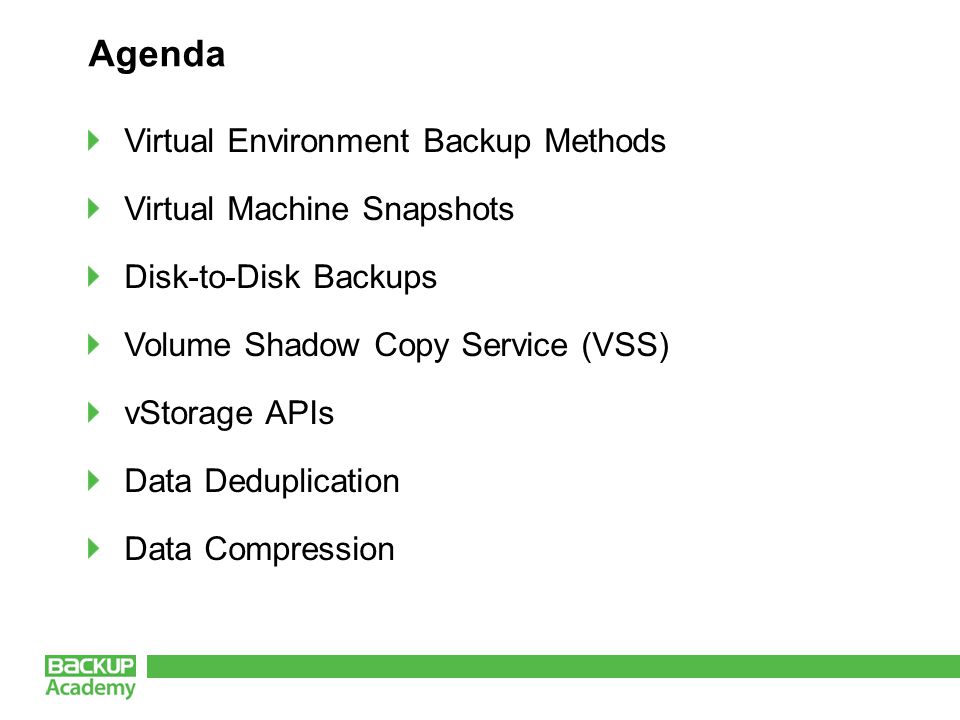Select the Data Compression item

(x=260, y=550)
